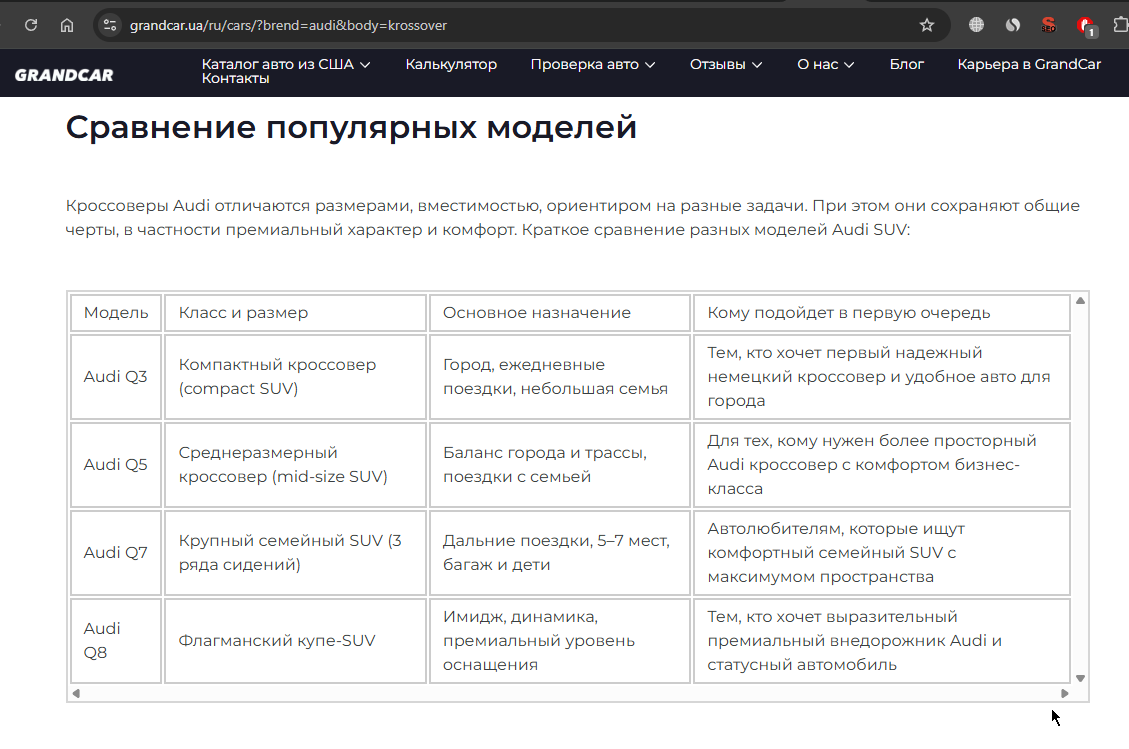Image resolution: width=1129 pixels, height=749 pixels.
Task: Open the gray swirl extension icon
Action: 1013,25
